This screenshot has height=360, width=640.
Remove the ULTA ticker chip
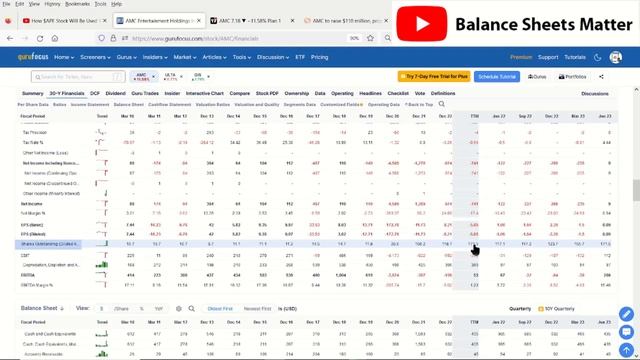tap(181, 76)
